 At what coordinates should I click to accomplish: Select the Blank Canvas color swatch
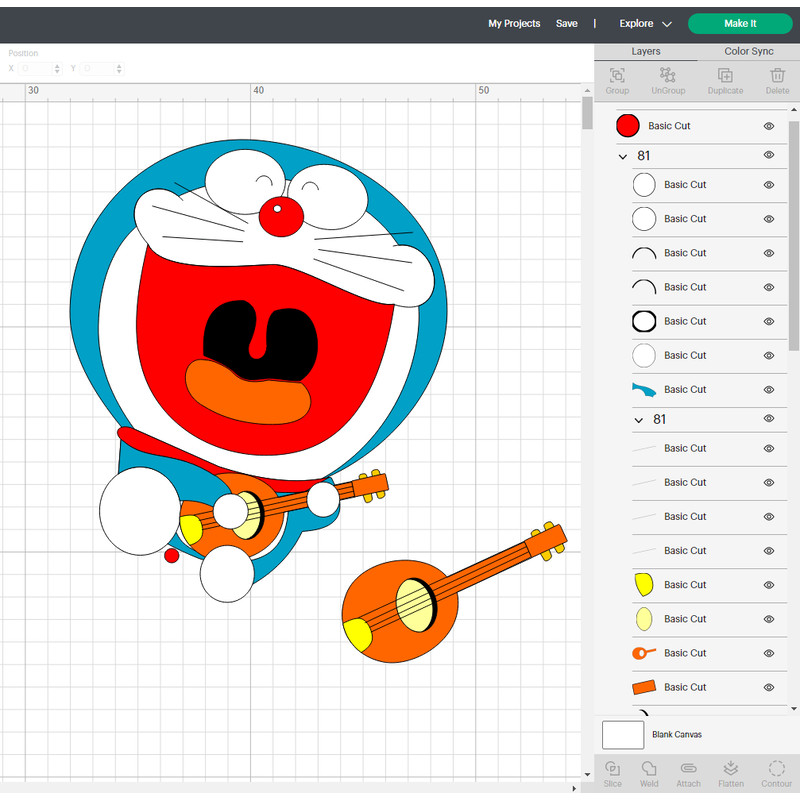point(622,734)
